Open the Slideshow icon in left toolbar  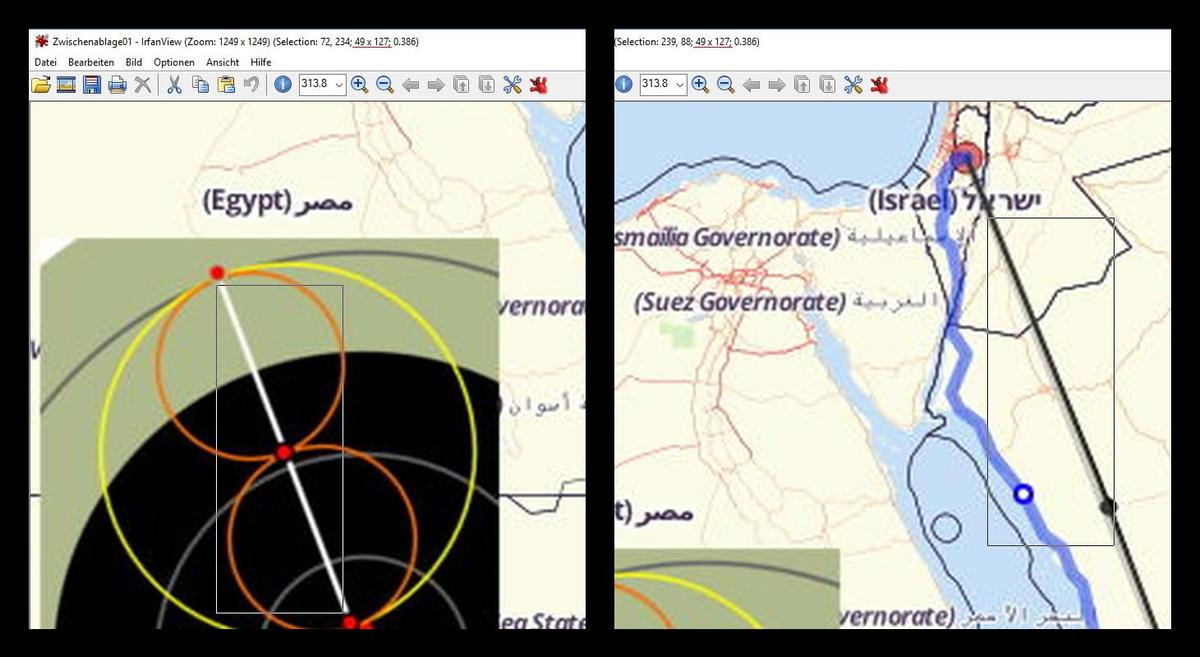(x=66, y=85)
